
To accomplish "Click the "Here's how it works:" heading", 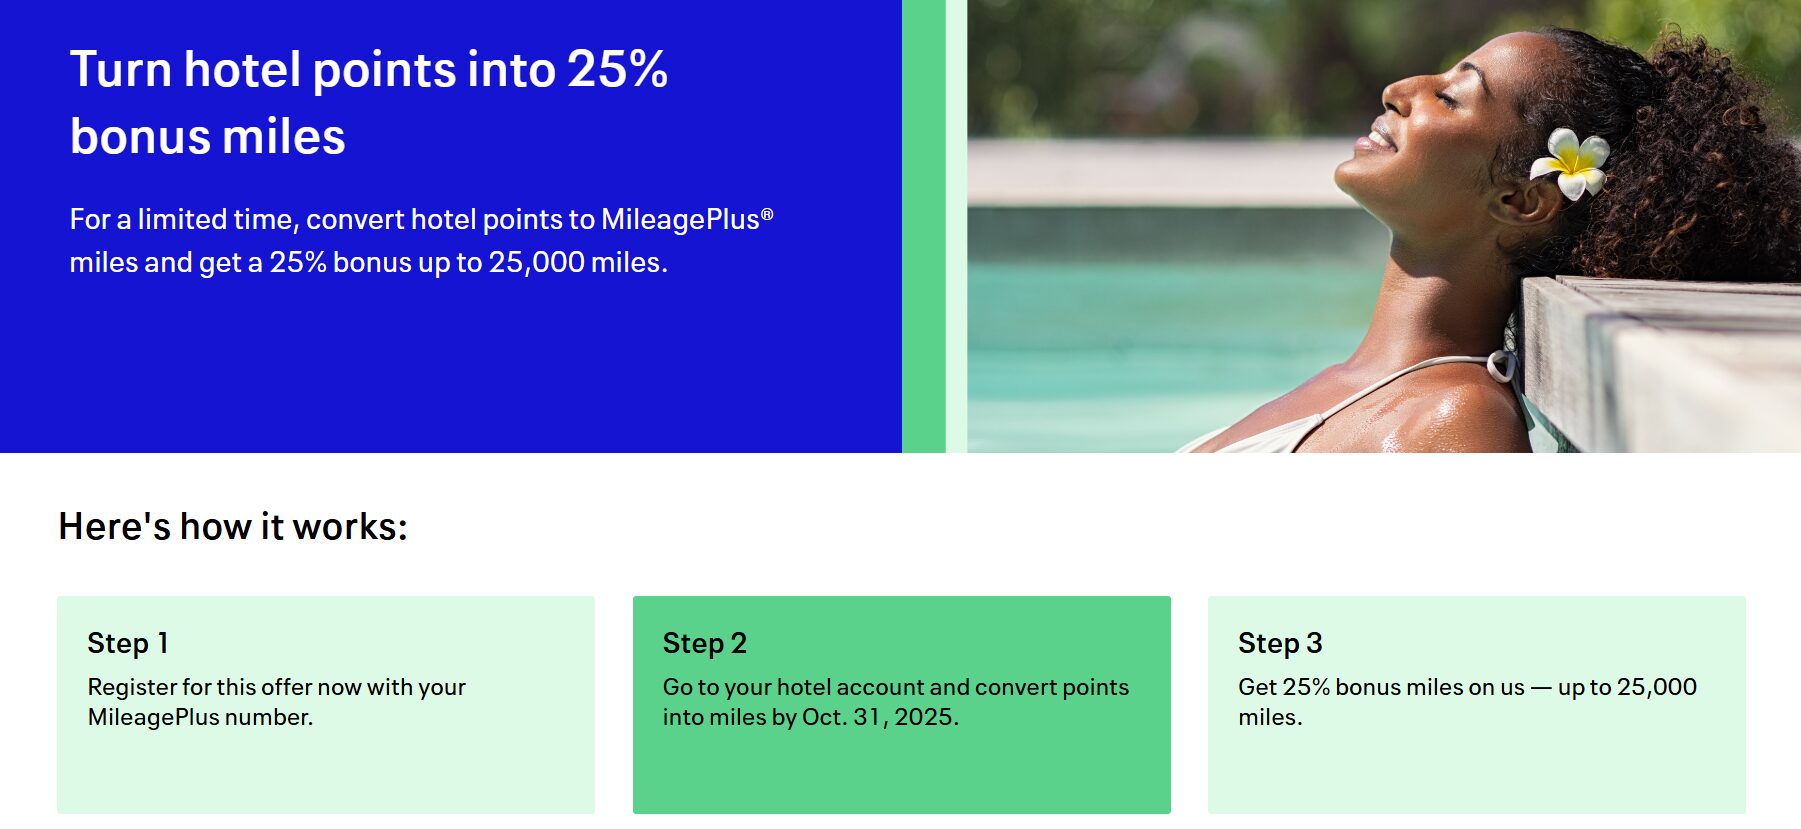I will coord(233,526).
